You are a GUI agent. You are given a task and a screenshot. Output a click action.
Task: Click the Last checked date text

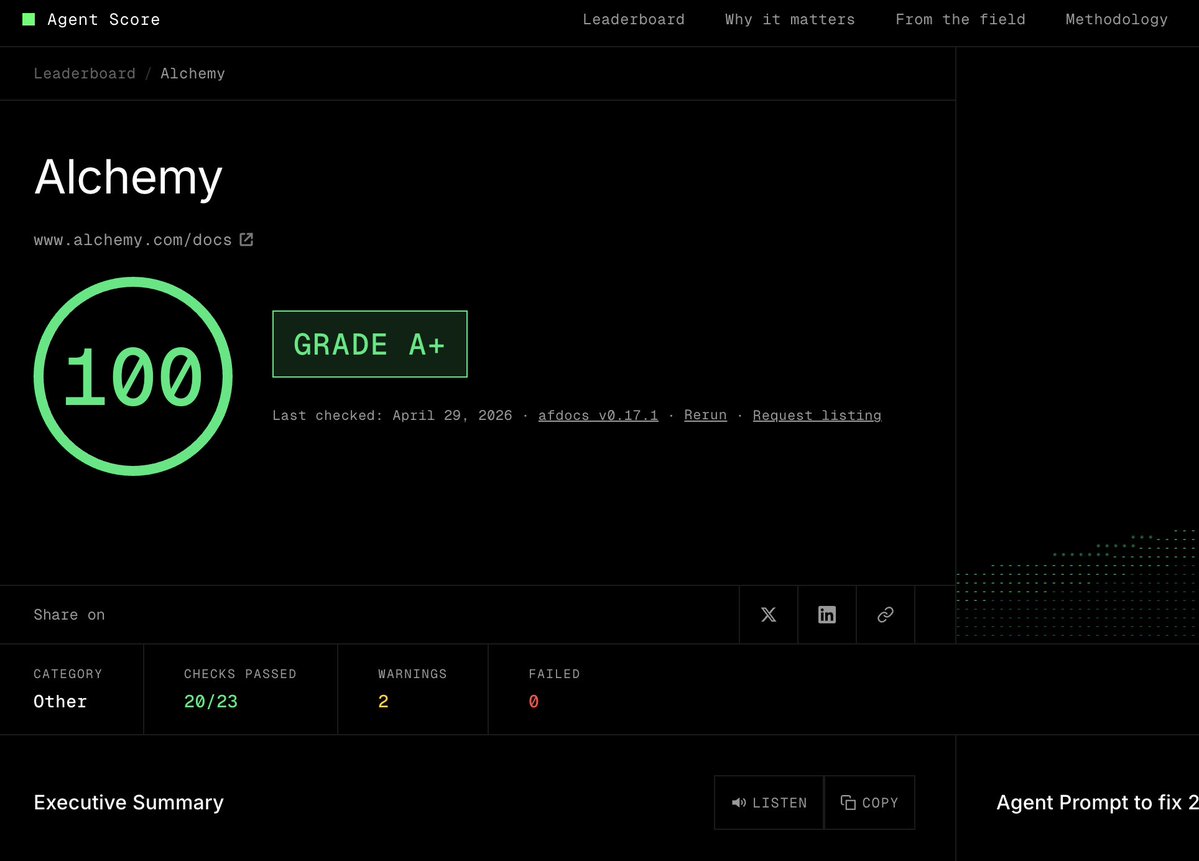point(392,415)
